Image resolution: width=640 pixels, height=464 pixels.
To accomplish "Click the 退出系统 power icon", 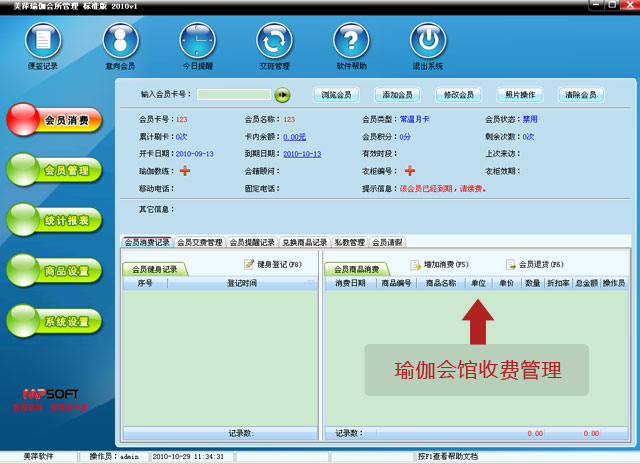I will coord(427,43).
